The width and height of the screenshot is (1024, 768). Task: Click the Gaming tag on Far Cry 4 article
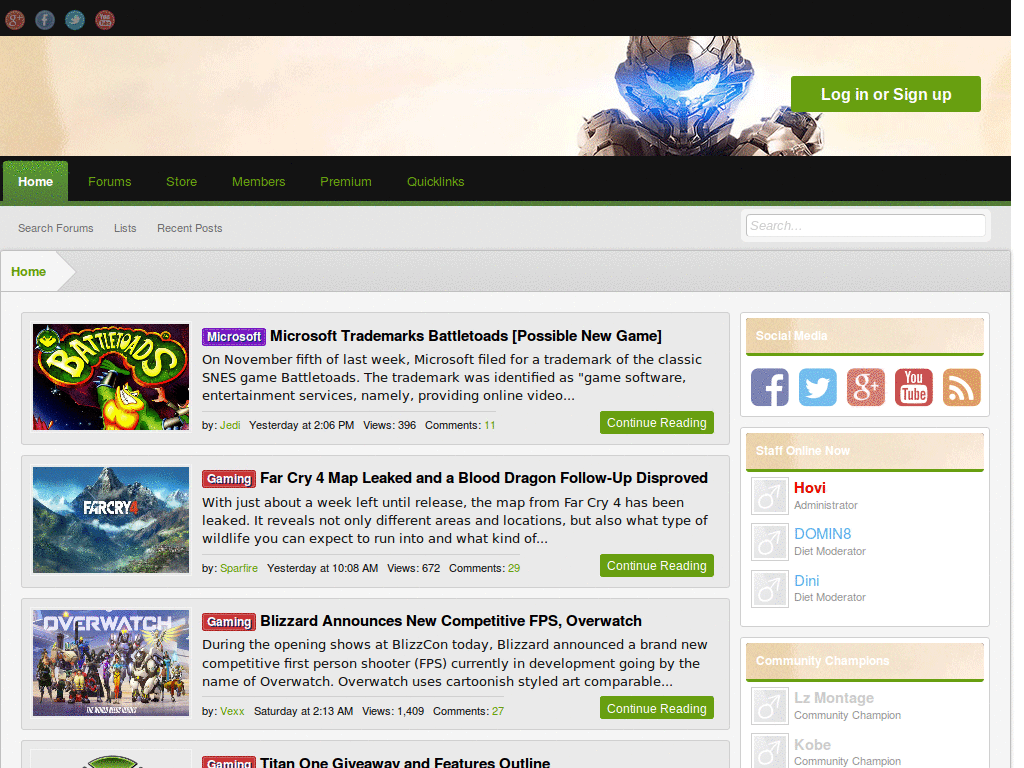(x=229, y=479)
